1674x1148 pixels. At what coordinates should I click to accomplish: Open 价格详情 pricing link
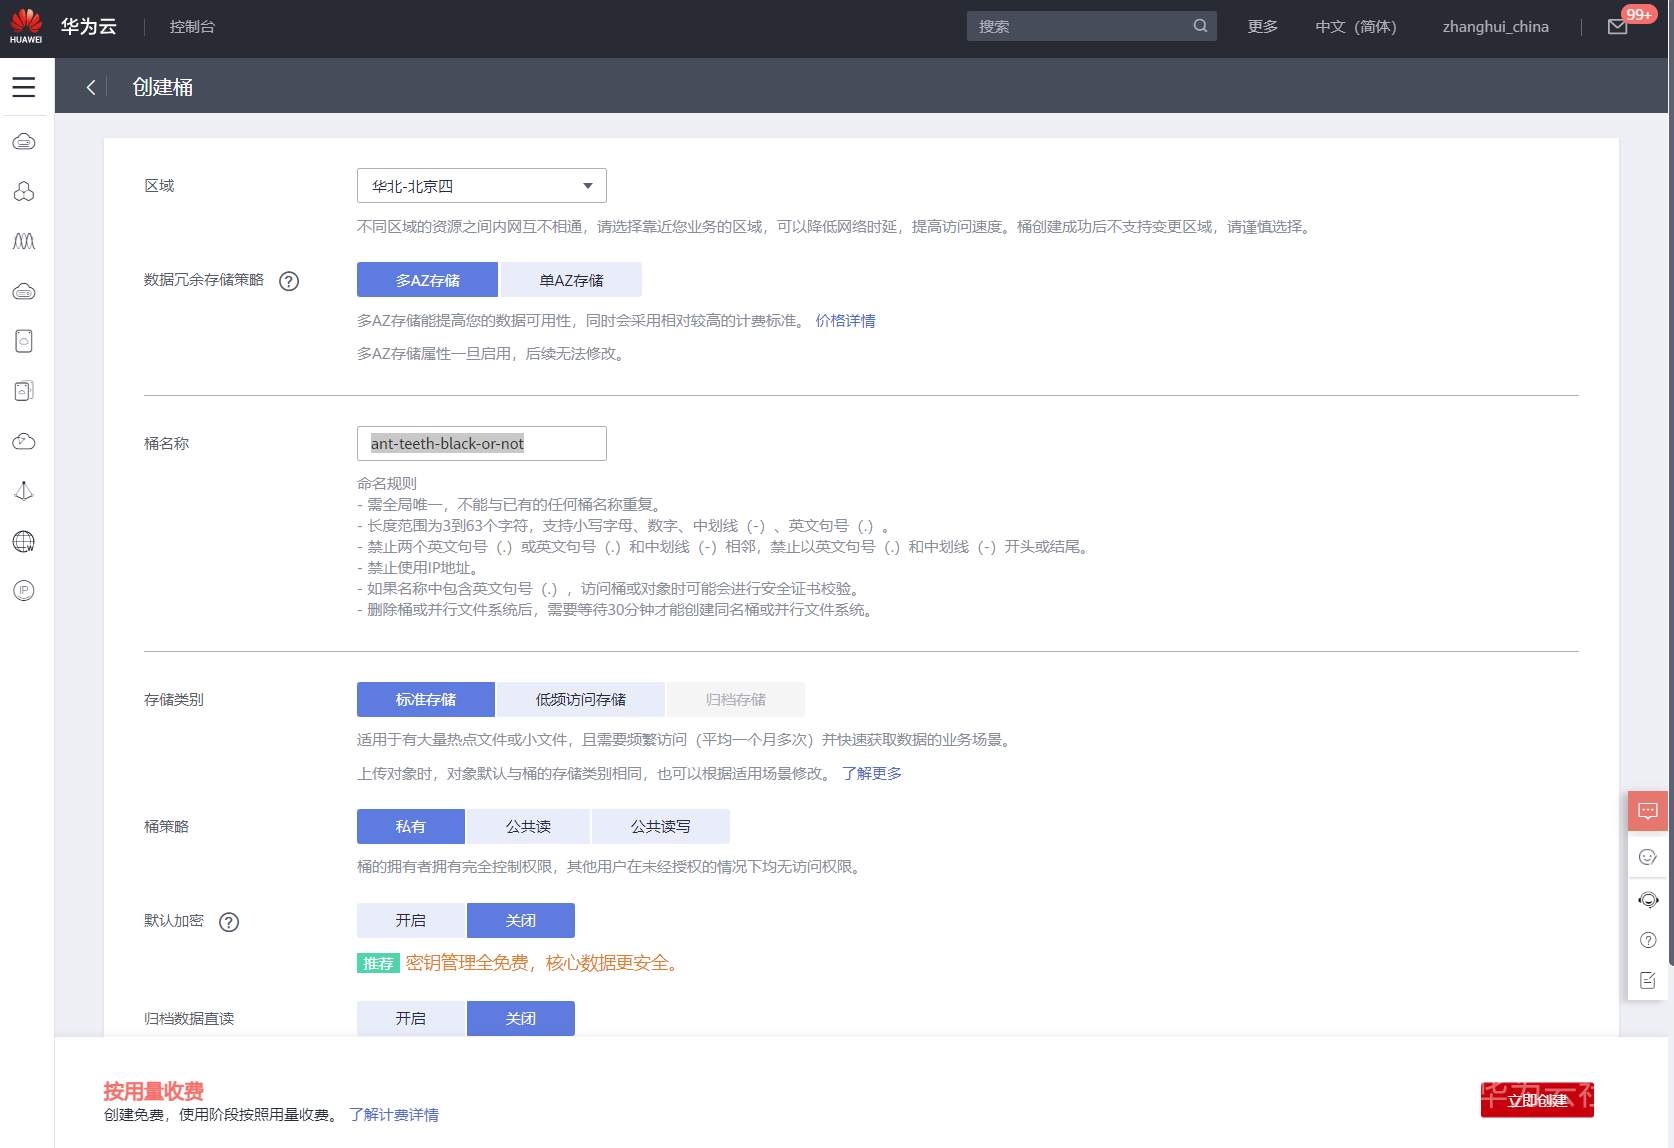pos(845,321)
